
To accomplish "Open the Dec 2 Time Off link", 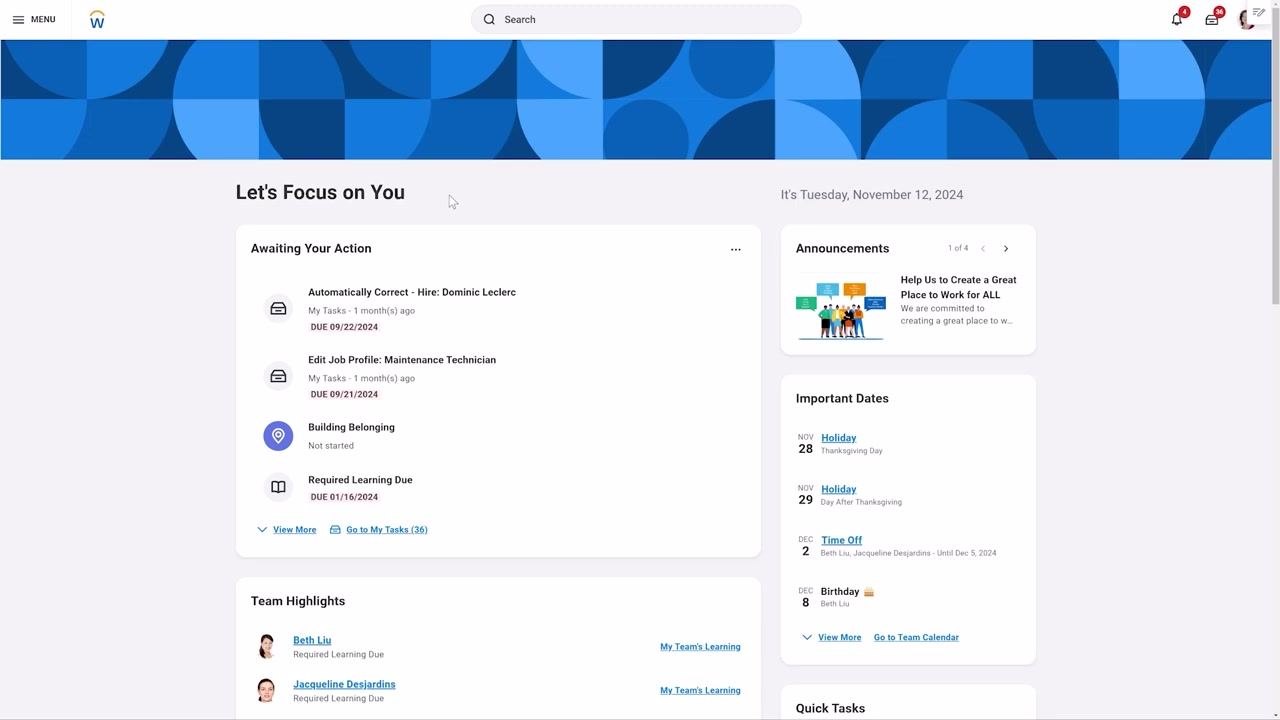I will [x=841, y=540].
